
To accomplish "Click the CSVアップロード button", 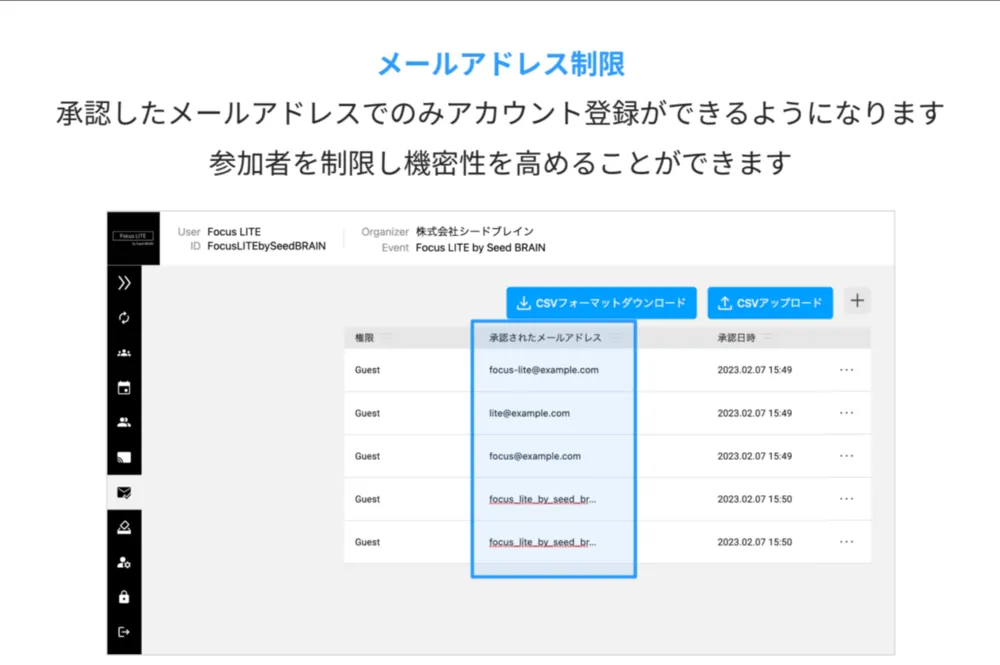I will 772,302.
